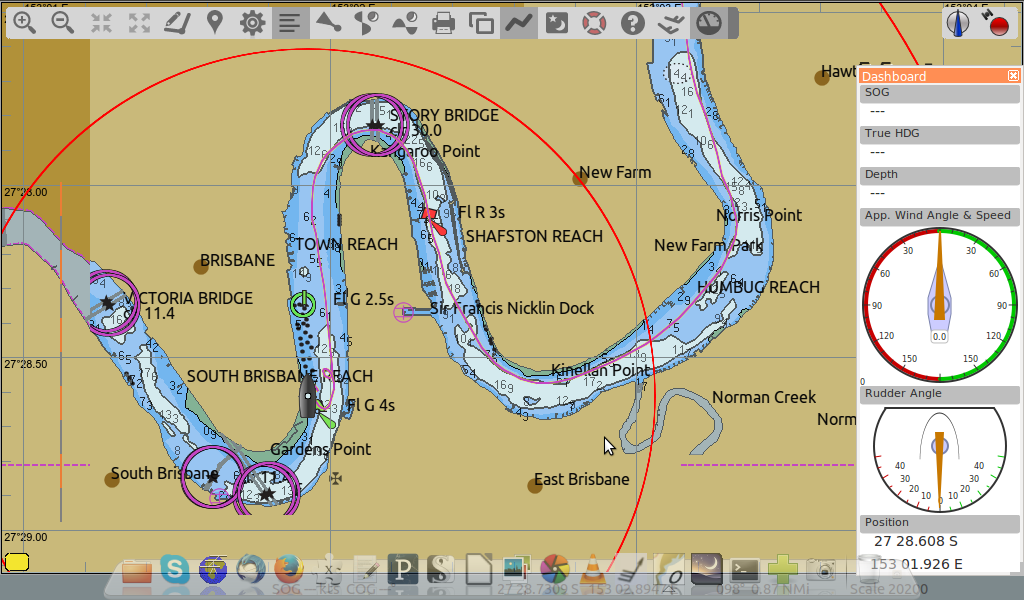Click the Story Bridge marker on chart

(x=373, y=124)
